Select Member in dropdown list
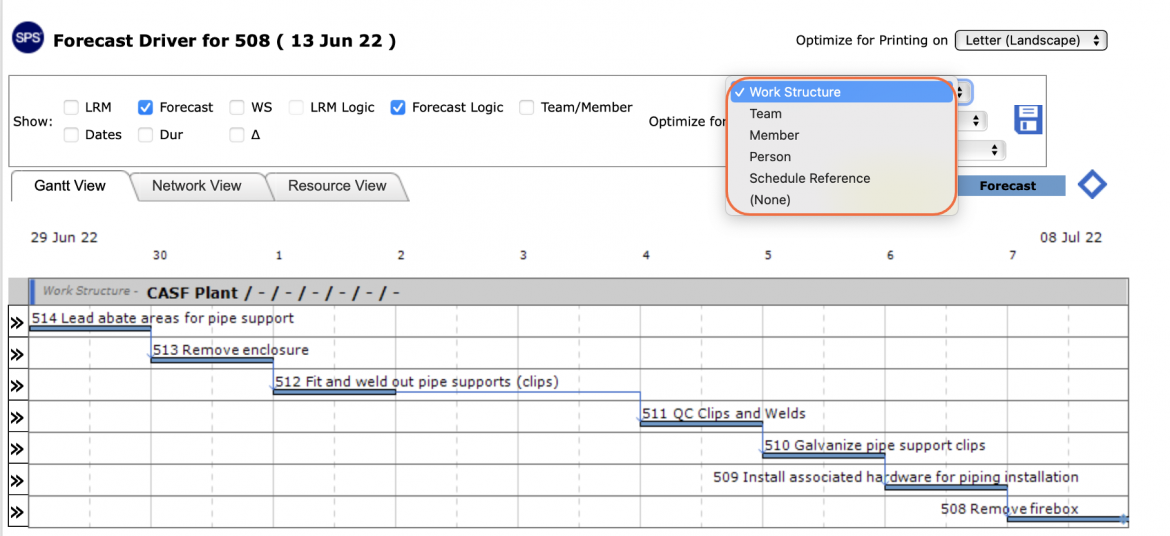1170x536 pixels. [x=840, y=135]
